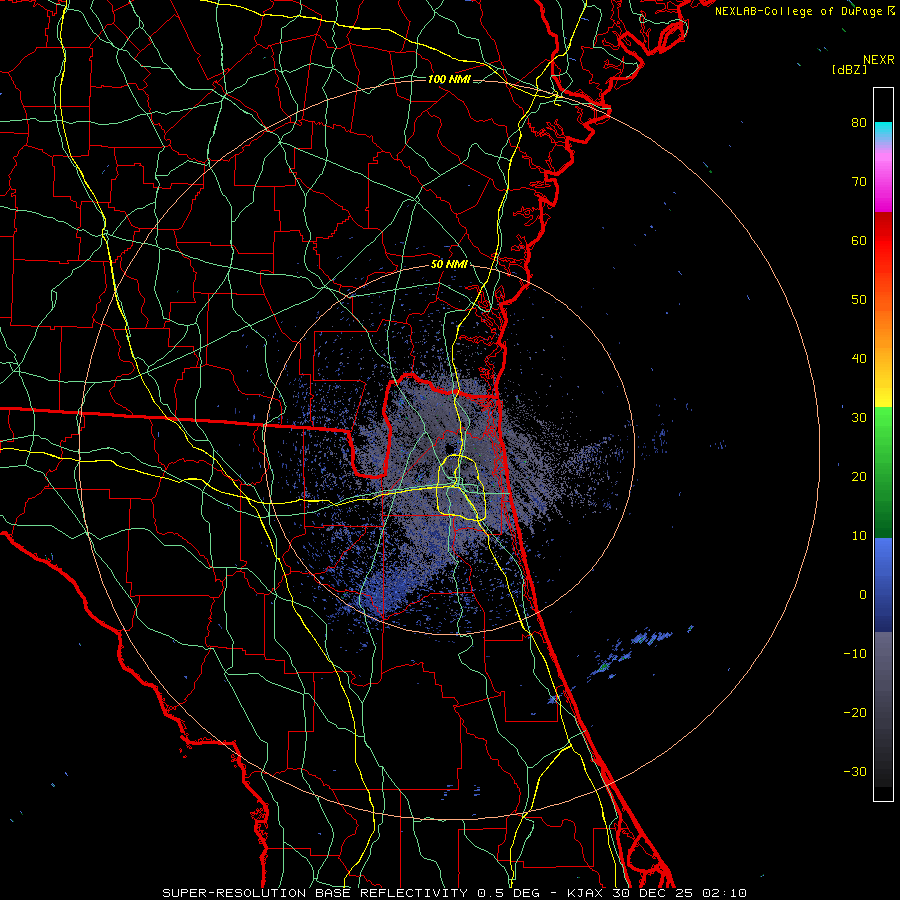Click the 0 dBZ scale value
Viewport: 900px width, 900px height.
coord(863,595)
